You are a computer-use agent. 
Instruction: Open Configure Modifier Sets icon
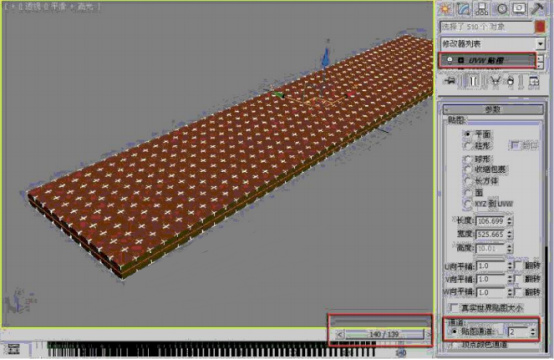tap(534, 81)
